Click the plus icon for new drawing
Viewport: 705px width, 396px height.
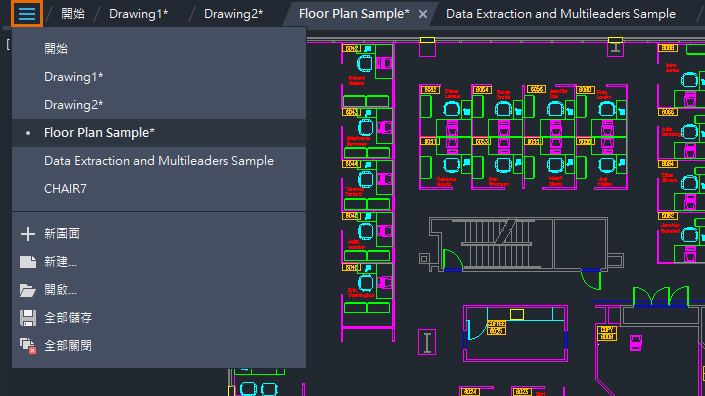(28, 234)
